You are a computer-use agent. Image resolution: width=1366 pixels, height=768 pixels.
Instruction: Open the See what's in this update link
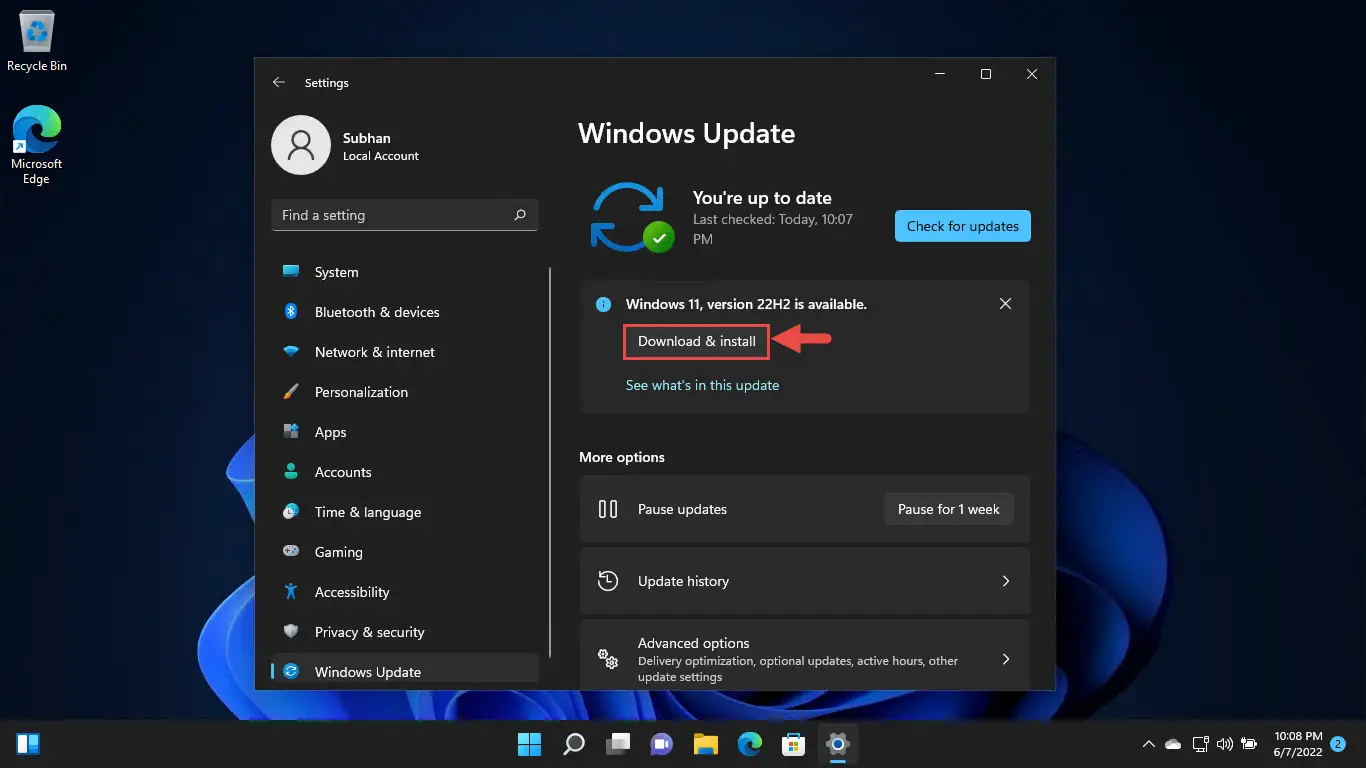tap(702, 385)
